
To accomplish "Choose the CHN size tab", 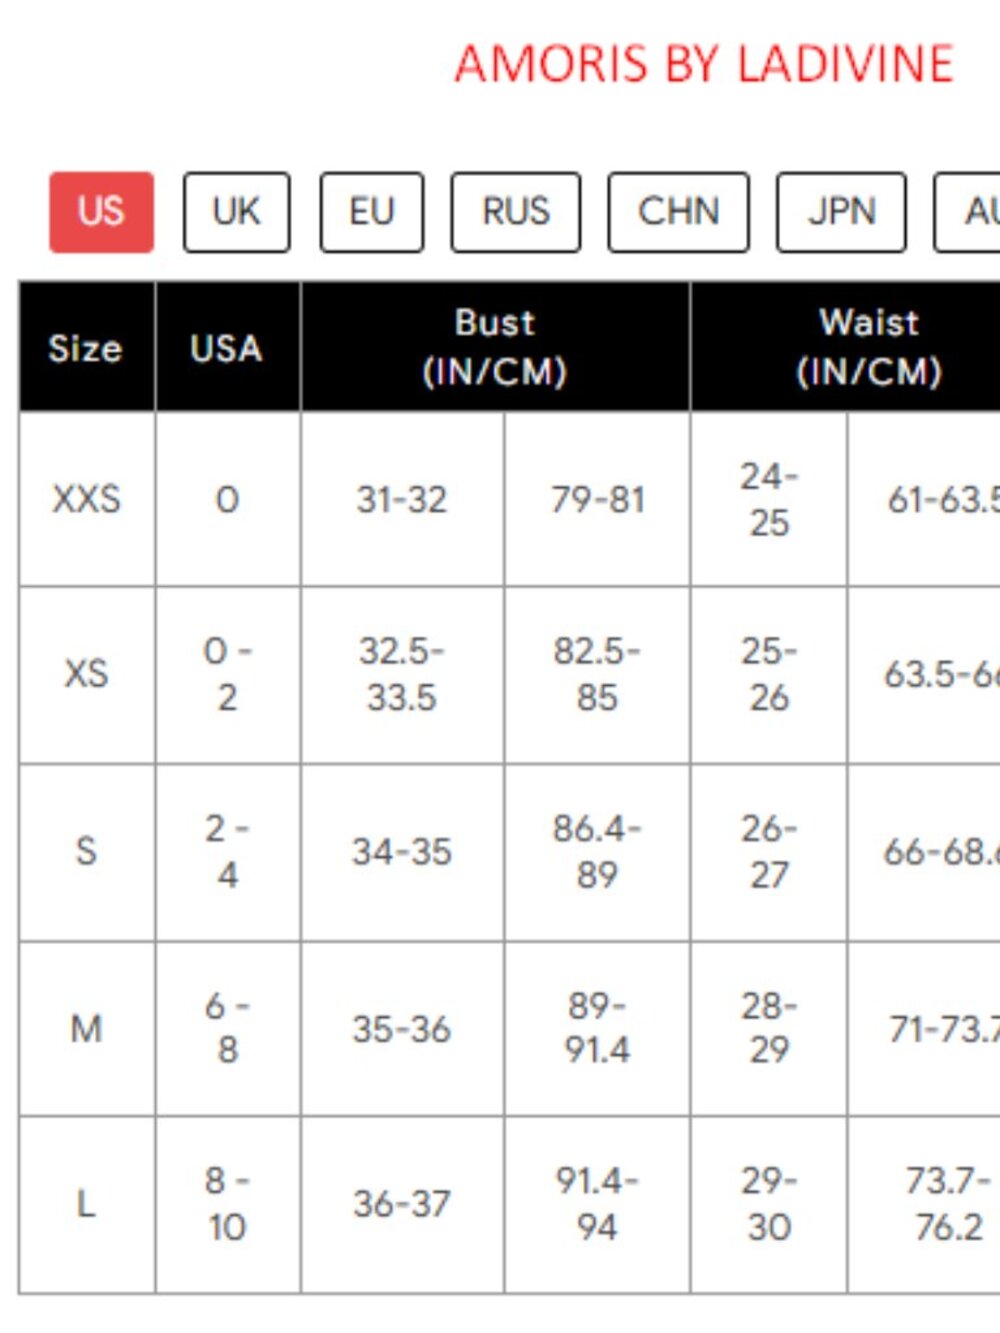I will (x=678, y=212).
